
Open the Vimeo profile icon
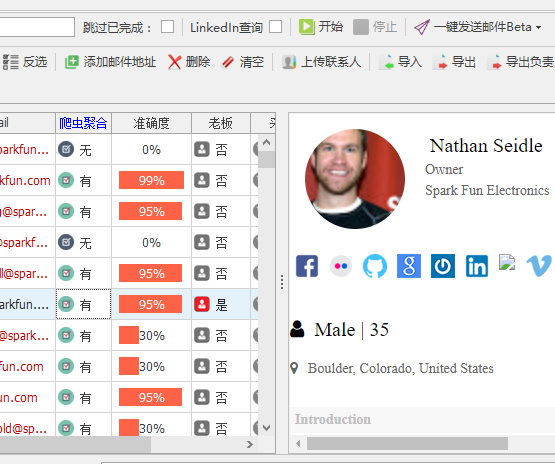[x=539, y=265]
